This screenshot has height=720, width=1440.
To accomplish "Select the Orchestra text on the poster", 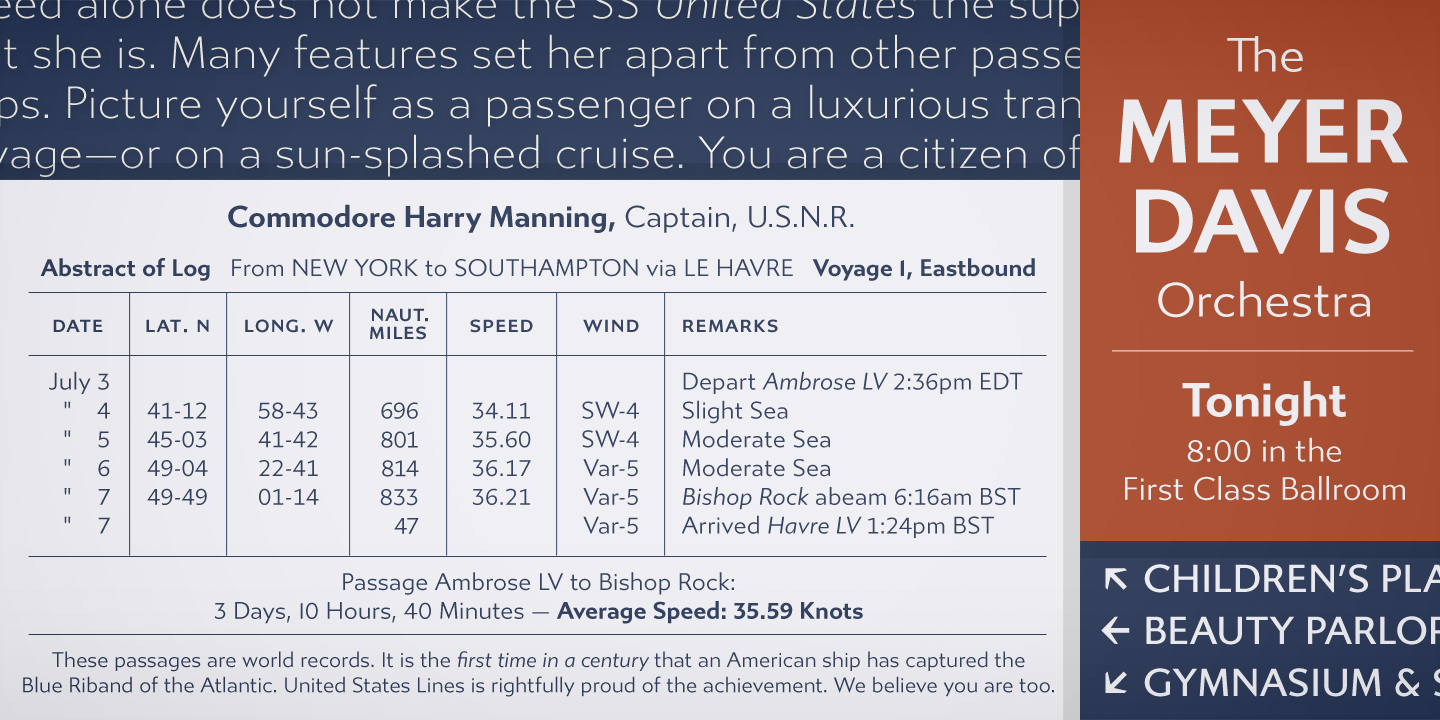I will tap(1264, 301).
